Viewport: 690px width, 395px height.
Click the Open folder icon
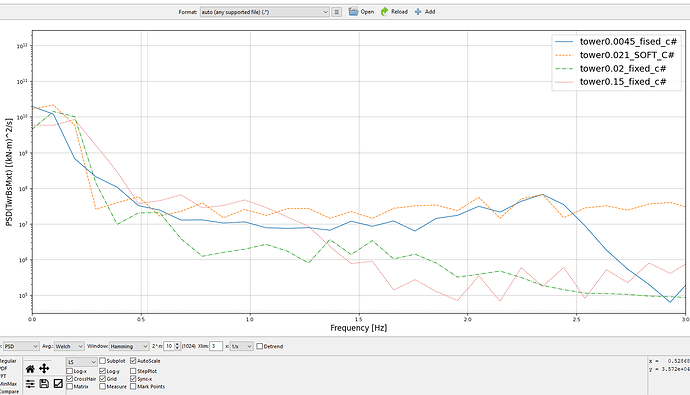353,11
